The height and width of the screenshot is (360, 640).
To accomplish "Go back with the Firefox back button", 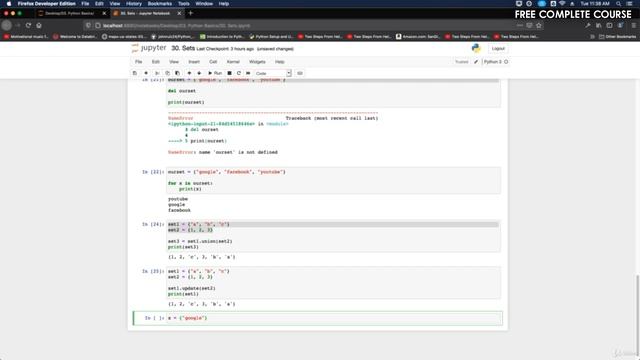I will (x=7, y=25).
